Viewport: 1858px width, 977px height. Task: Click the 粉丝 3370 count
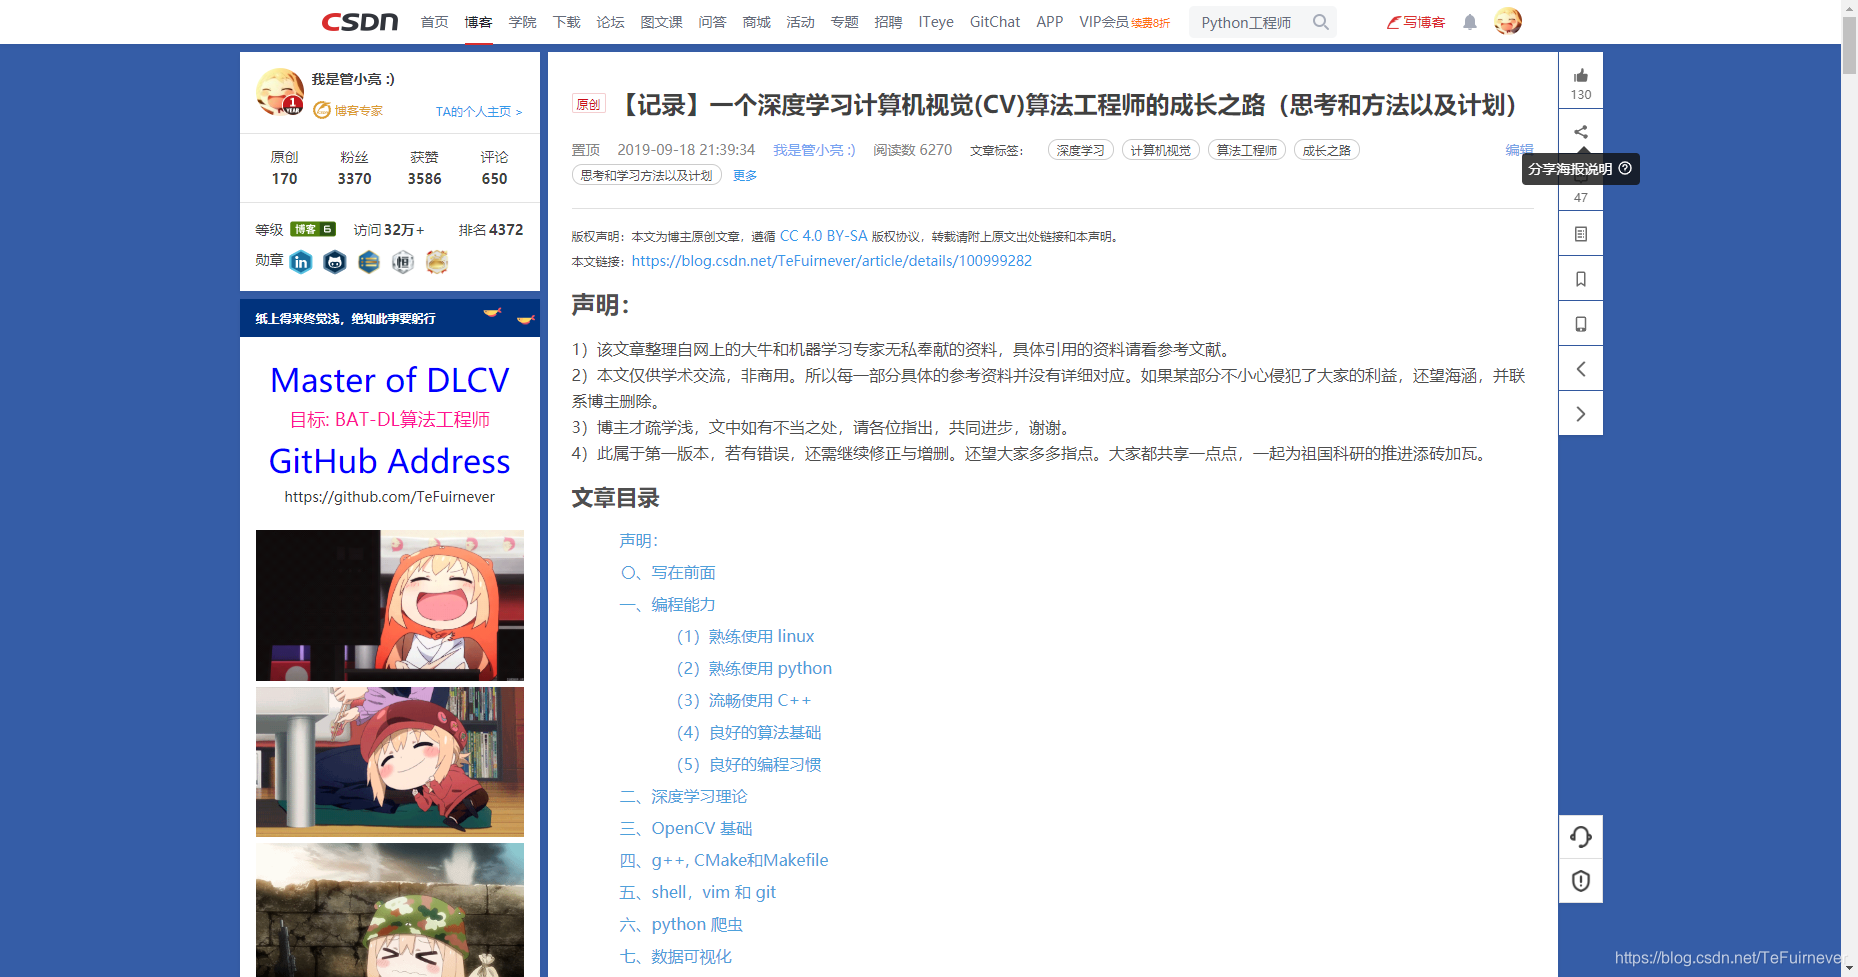click(x=354, y=168)
